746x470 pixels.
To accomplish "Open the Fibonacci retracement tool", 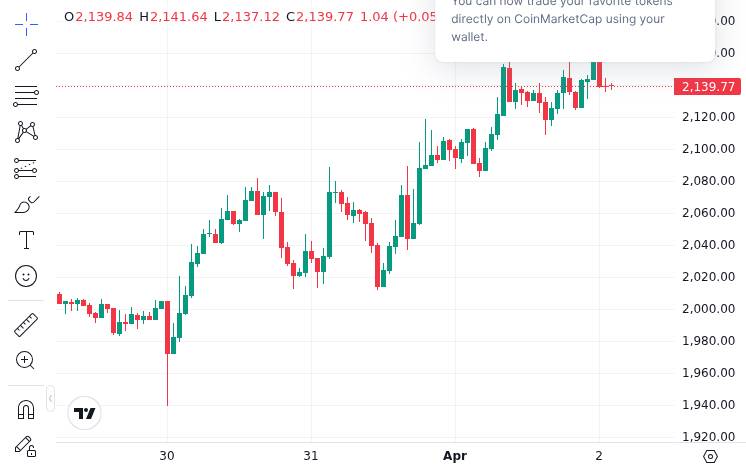I will click(26, 96).
